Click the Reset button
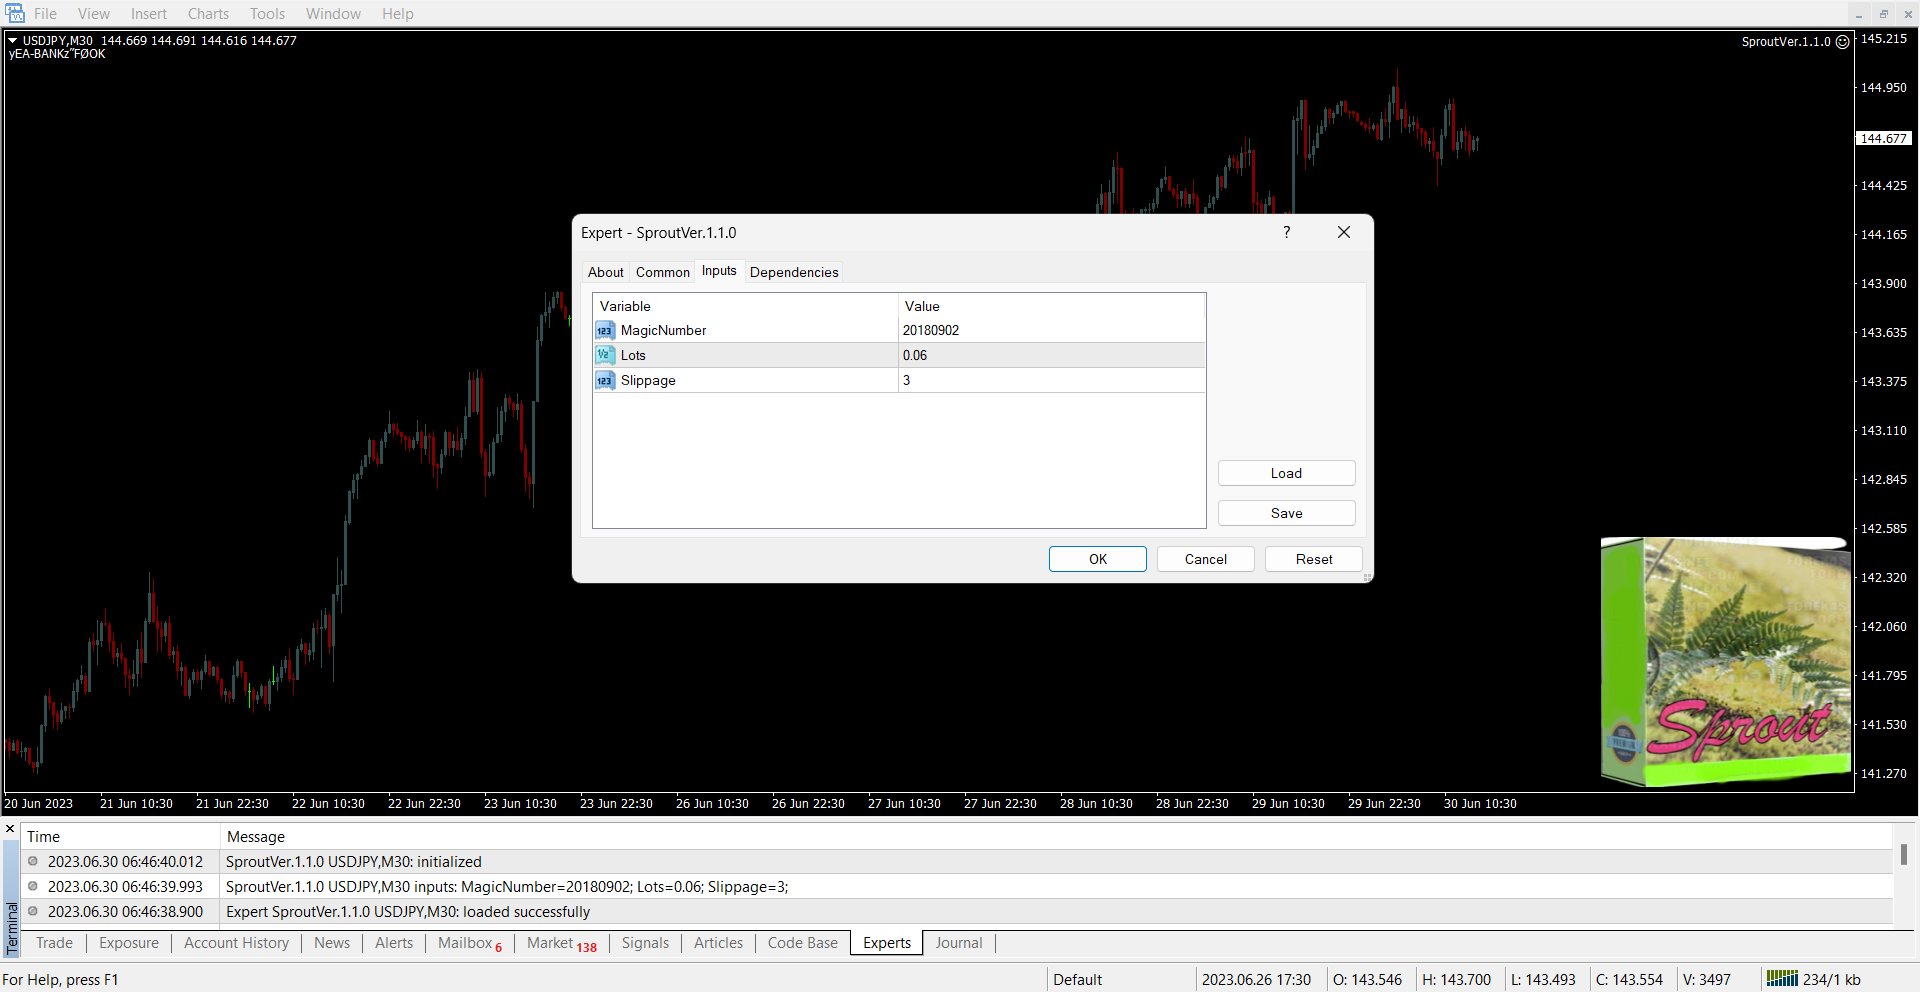This screenshot has height=992, width=1920. (x=1313, y=559)
